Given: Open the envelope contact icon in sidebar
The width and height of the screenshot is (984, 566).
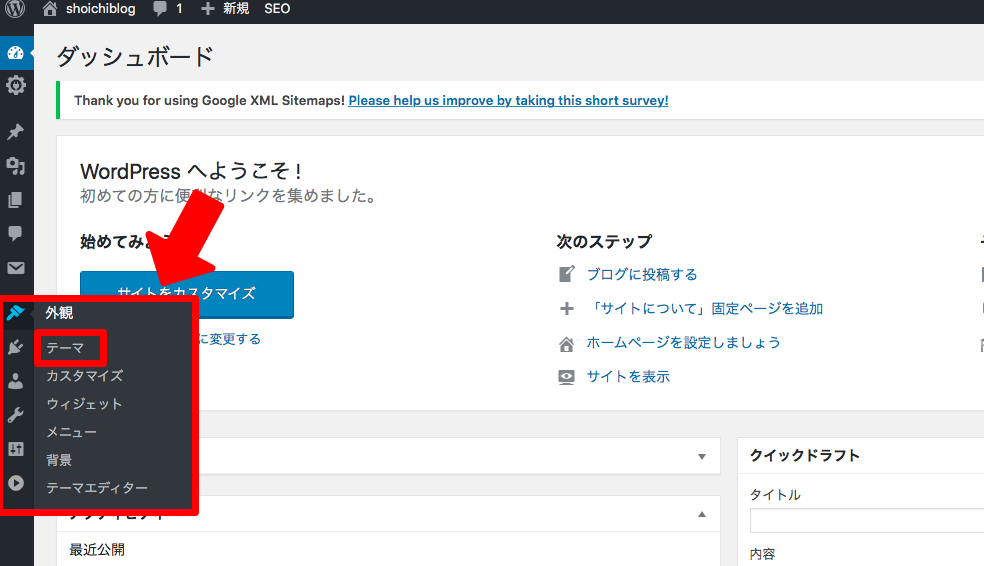Looking at the screenshot, I should click(x=16, y=268).
